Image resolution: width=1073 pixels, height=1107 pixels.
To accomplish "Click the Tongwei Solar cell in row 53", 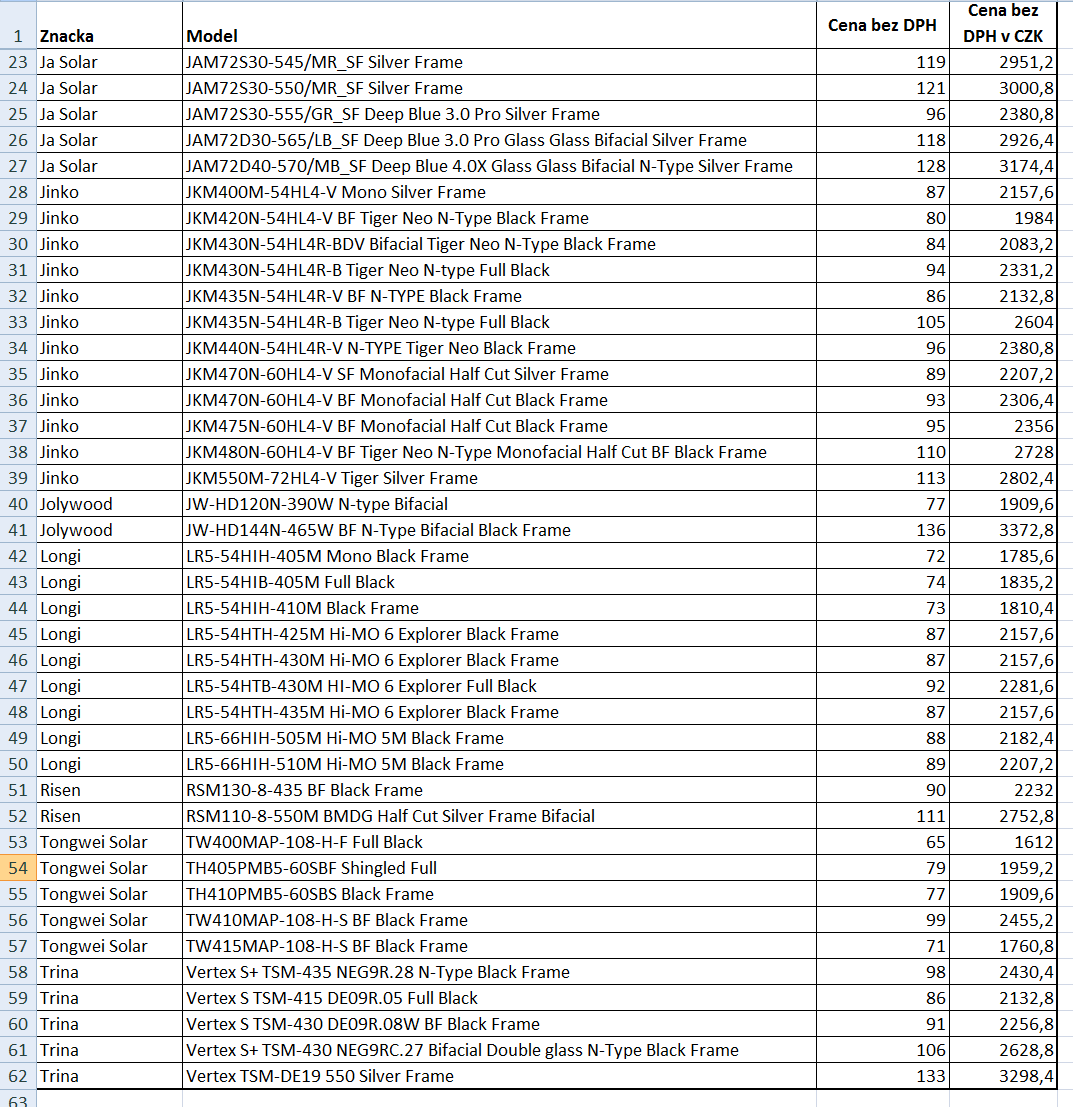I will point(109,842).
